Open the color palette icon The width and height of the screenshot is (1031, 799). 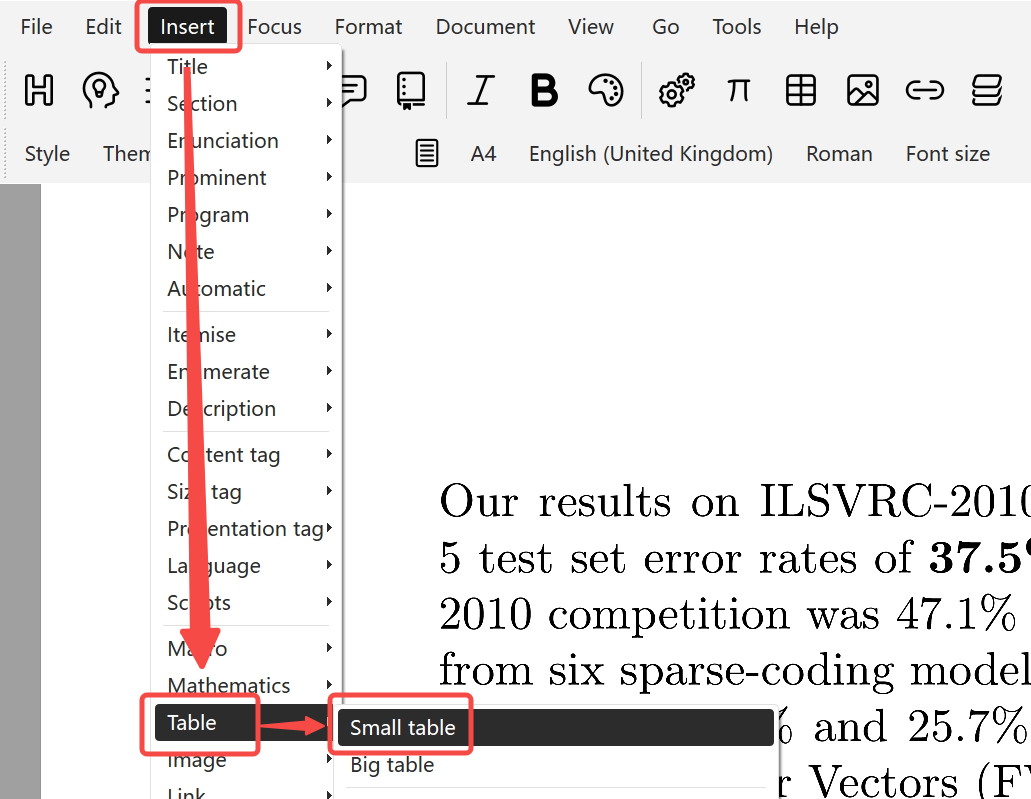click(606, 90)
